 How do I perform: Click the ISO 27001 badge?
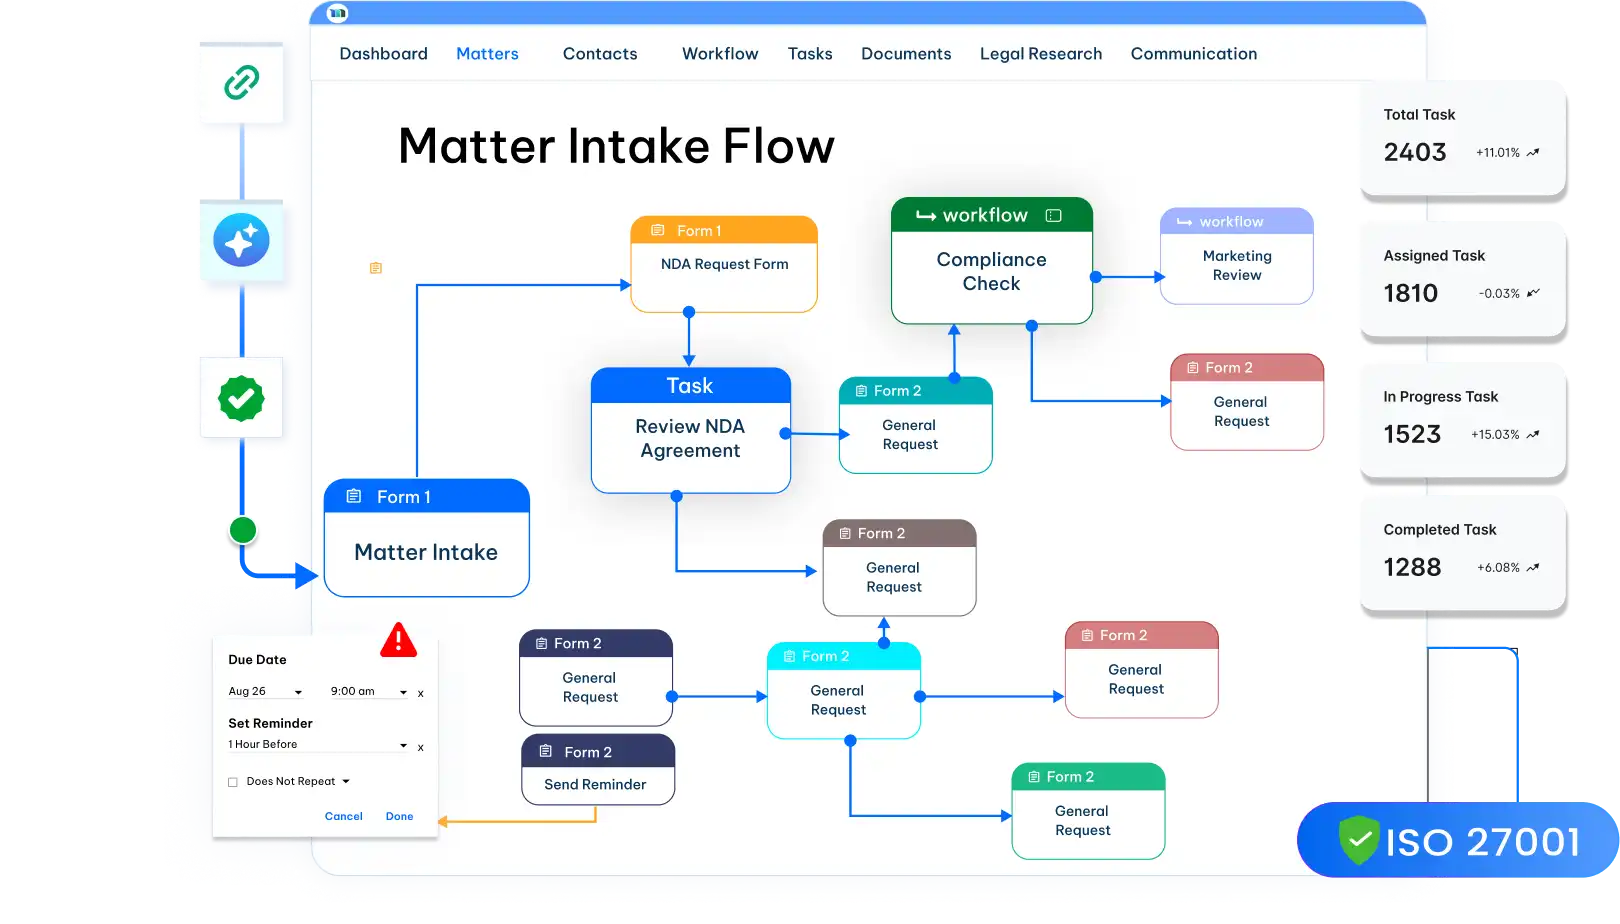click(x=1458, y=840)
